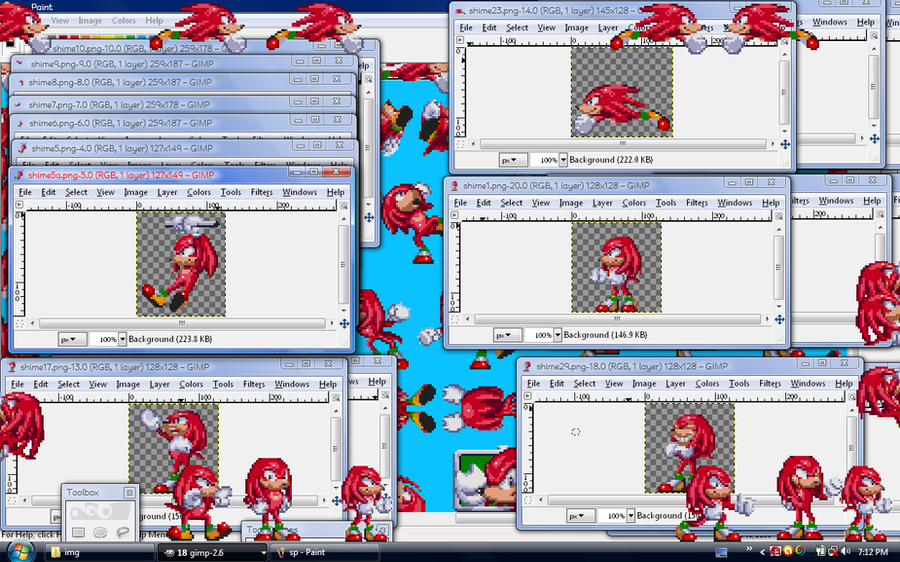Activate shime9.png window title bar
Image resolution: width=900 pixels, height=562 pixels.
click(183, 63)
